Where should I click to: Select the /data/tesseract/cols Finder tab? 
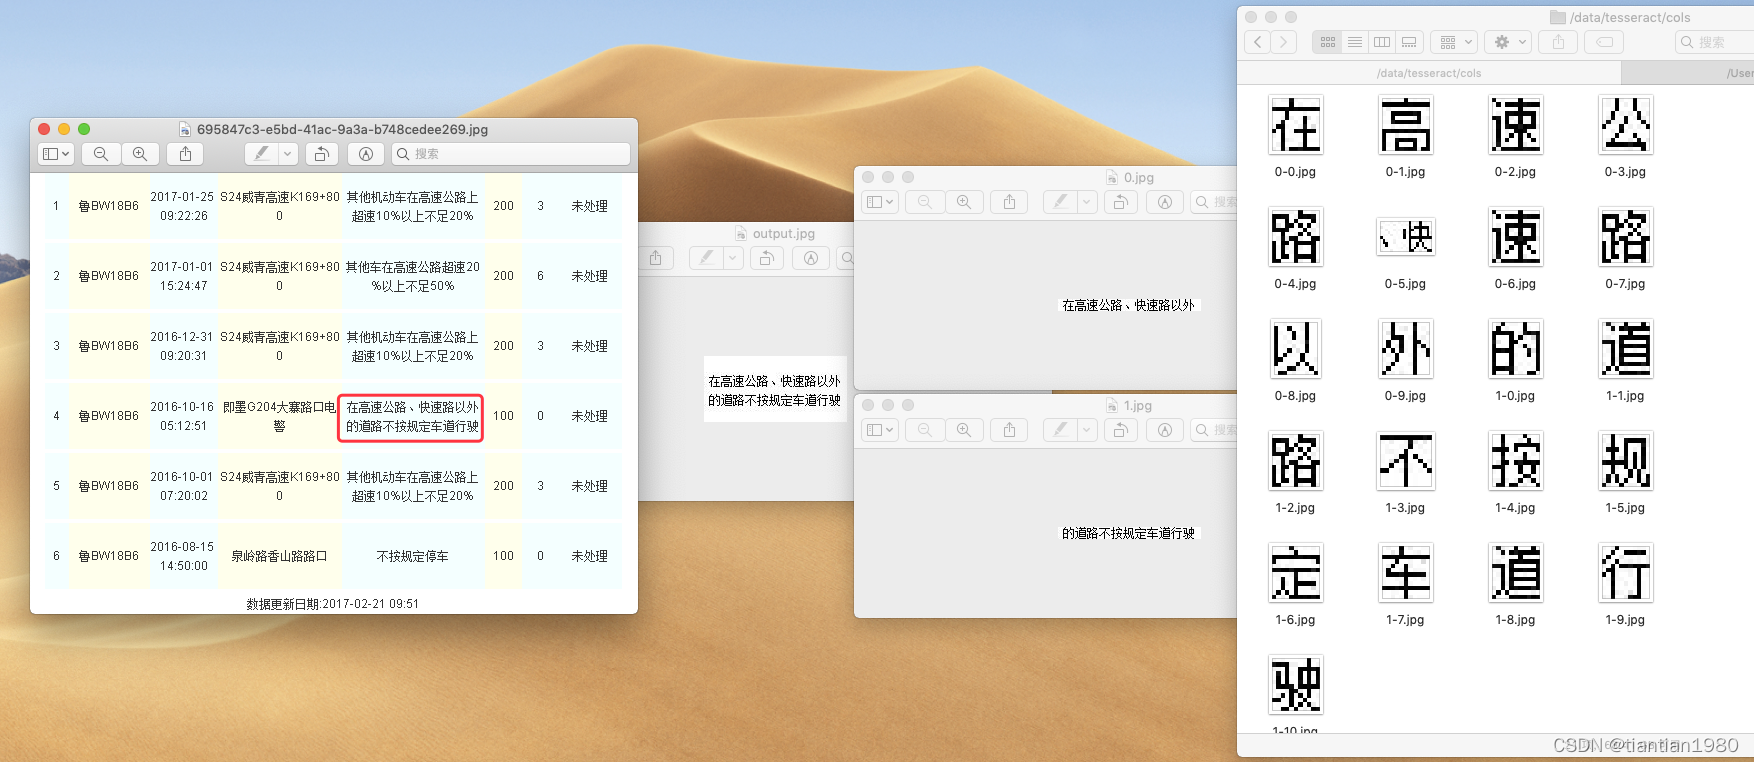1429,73
